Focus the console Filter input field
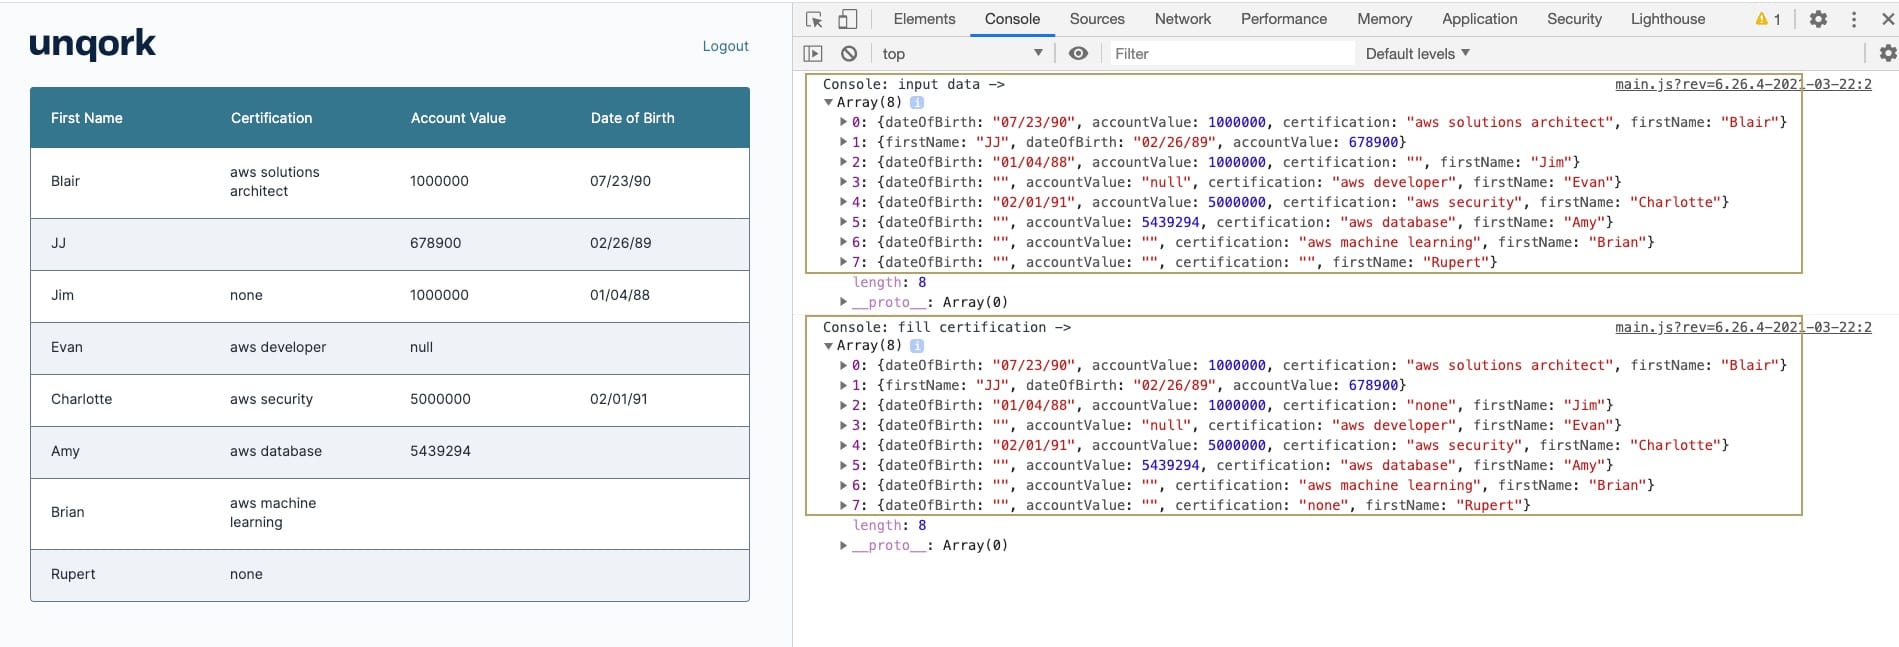This screenshot has width=1899, height=647. (x=1230, y=54)
